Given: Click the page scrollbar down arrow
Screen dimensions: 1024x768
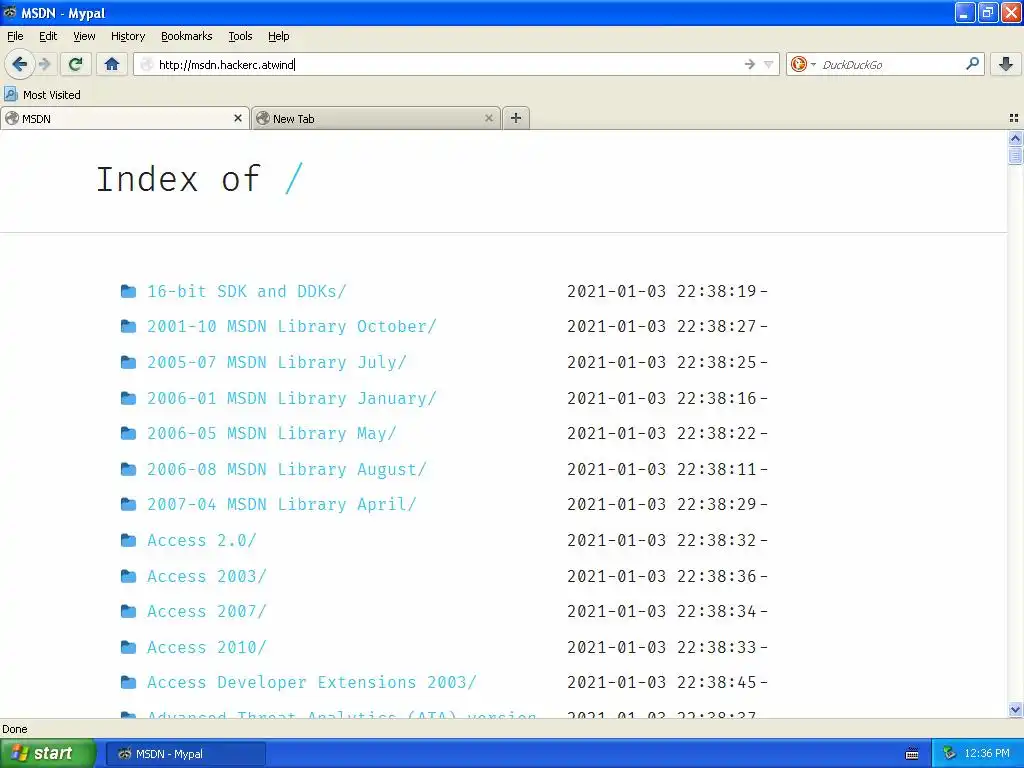Looking at the screenshot, I should pyautogui.click(x=1015, y=710).
